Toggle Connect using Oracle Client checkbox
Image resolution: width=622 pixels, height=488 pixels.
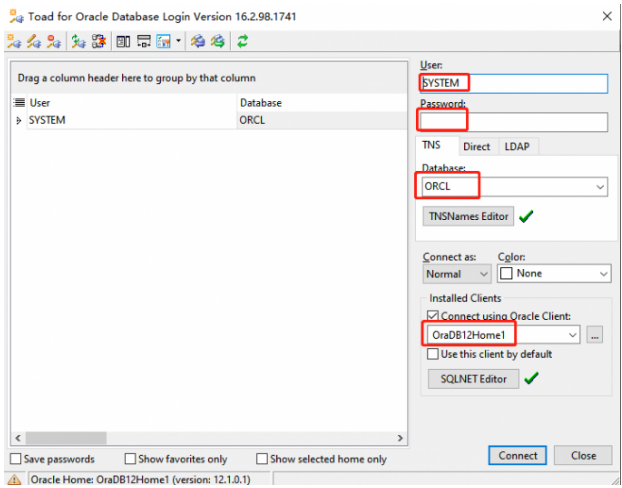(433, 316)
